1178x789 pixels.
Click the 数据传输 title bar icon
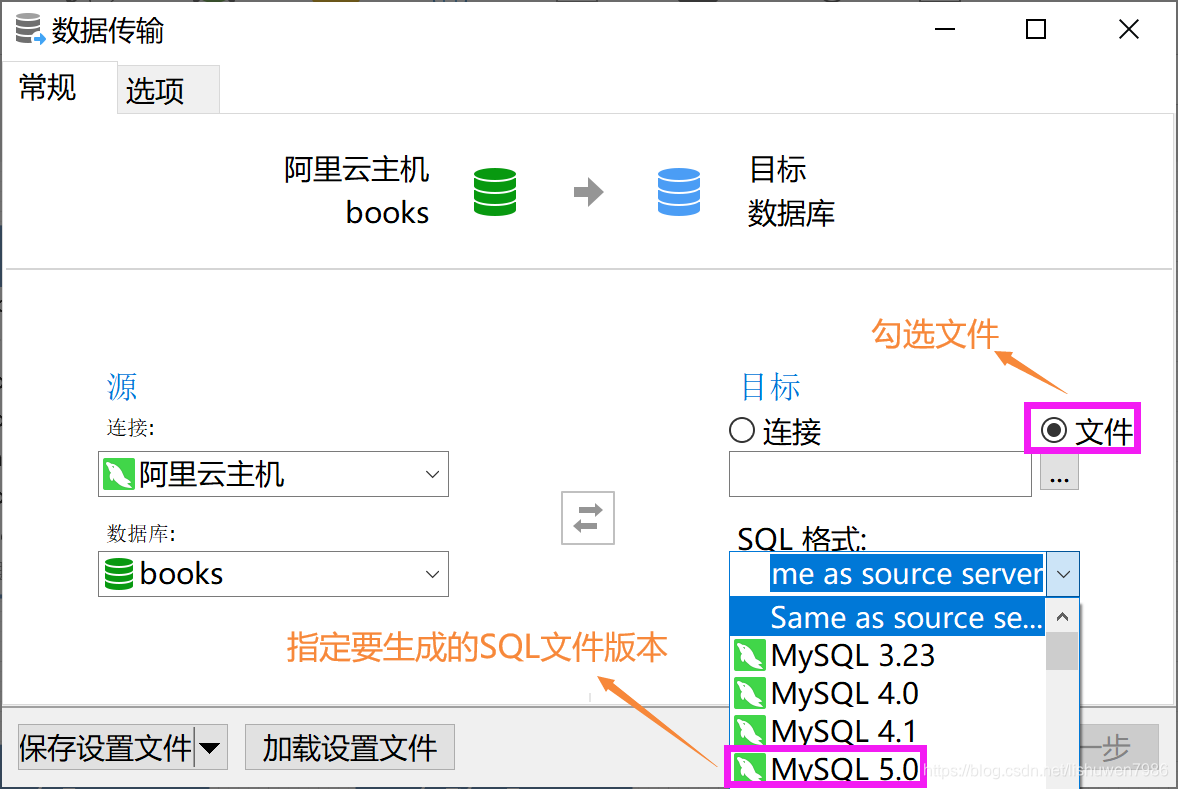[30, 29]
